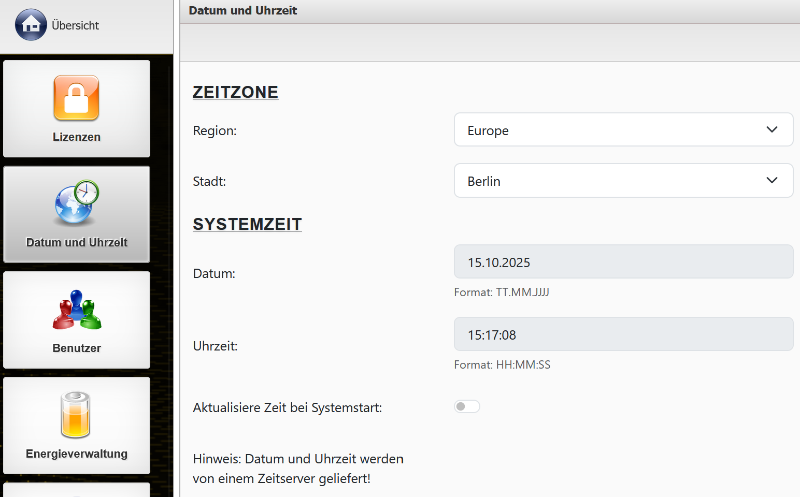
Task: Click the orange padlock Lizenzen icon
Action: [x=76, y=98]
